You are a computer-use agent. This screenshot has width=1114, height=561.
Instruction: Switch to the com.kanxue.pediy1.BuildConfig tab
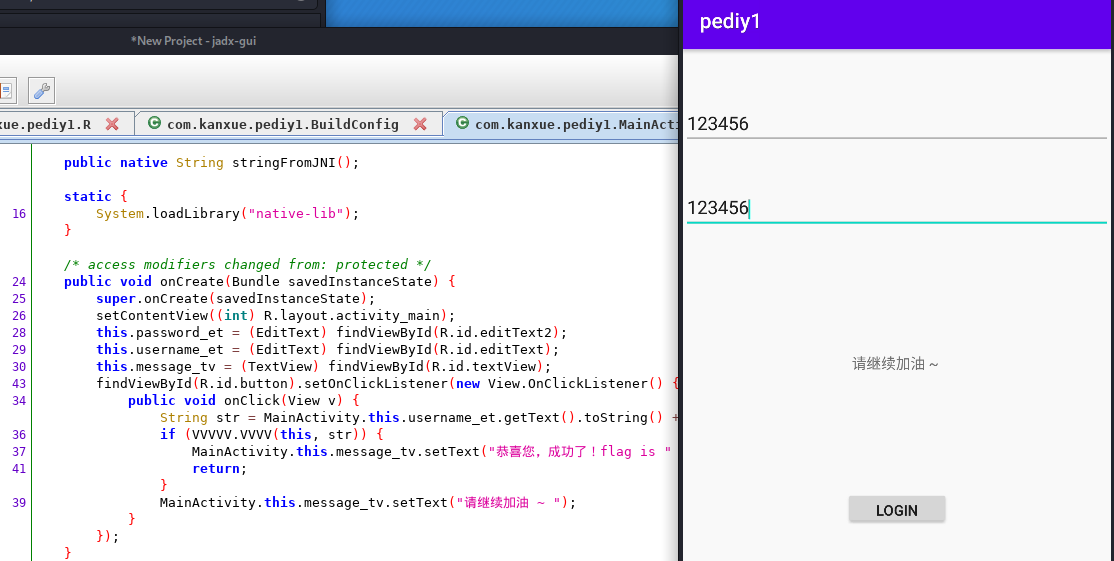[x=282, y=124]
